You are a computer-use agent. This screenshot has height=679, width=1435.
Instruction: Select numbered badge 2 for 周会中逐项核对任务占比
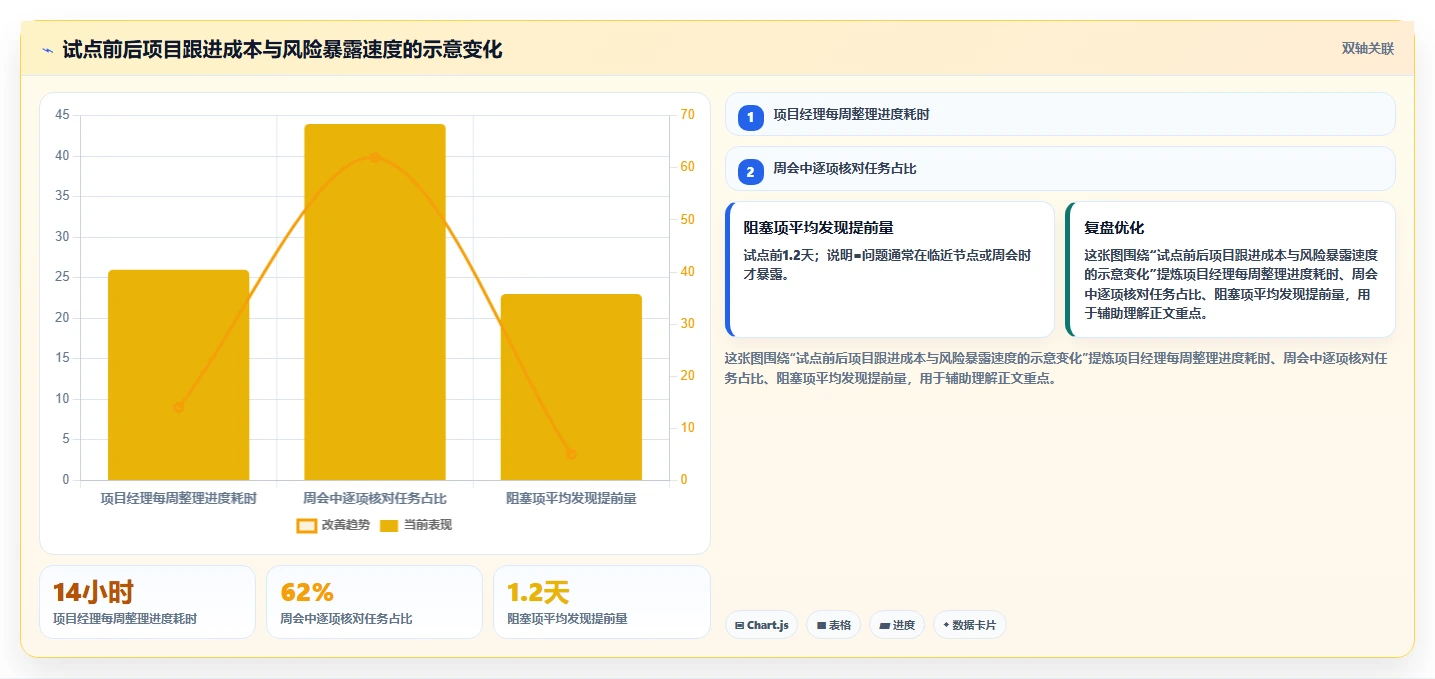tap(751, 172)
